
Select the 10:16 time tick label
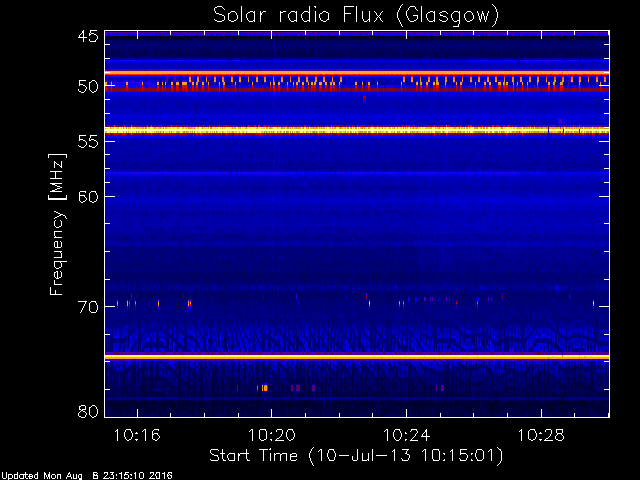(x=137, y=435)
